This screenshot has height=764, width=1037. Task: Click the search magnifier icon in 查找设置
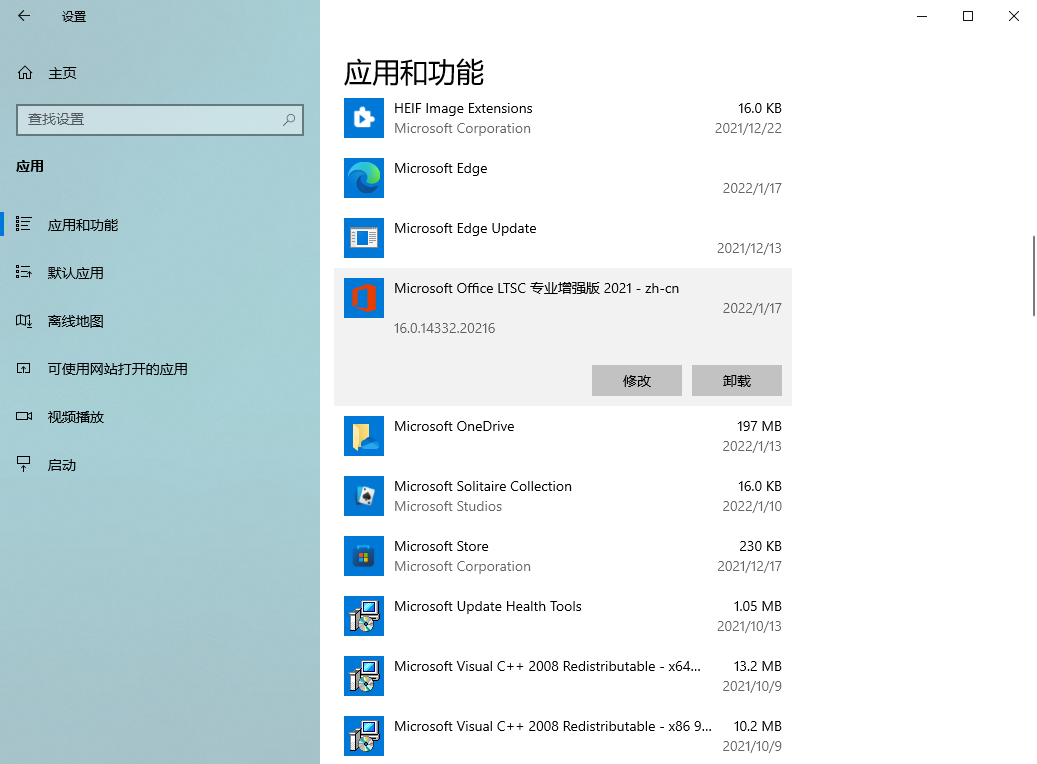289,120
